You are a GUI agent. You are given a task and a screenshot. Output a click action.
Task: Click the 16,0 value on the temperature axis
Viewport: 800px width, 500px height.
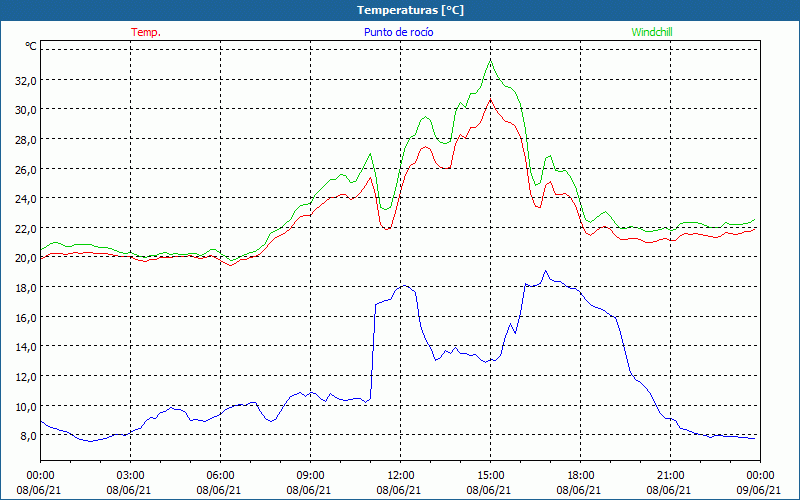(24, 317)
